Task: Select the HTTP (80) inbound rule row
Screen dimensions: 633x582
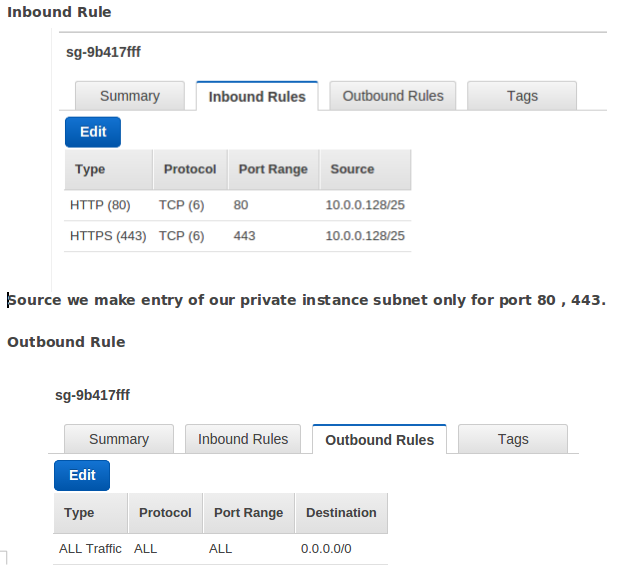Action: [x=238, y=205]
